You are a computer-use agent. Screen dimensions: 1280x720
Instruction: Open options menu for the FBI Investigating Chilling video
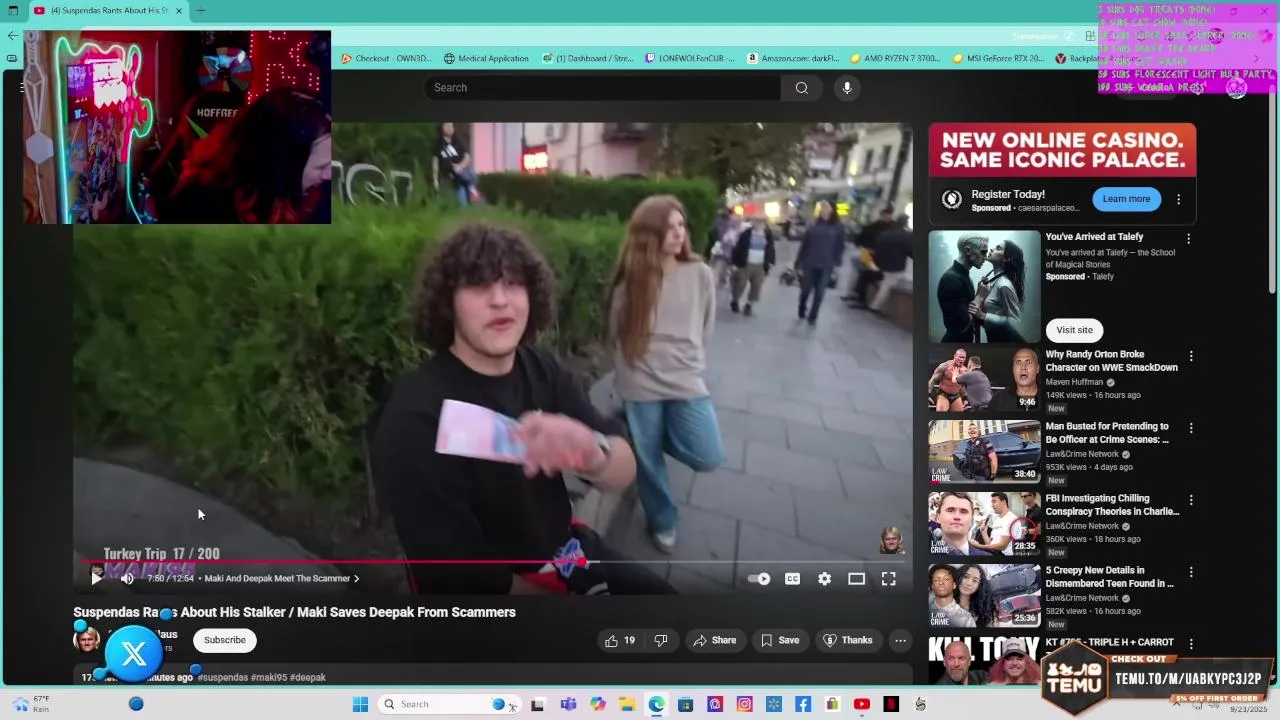(1190, 500)
